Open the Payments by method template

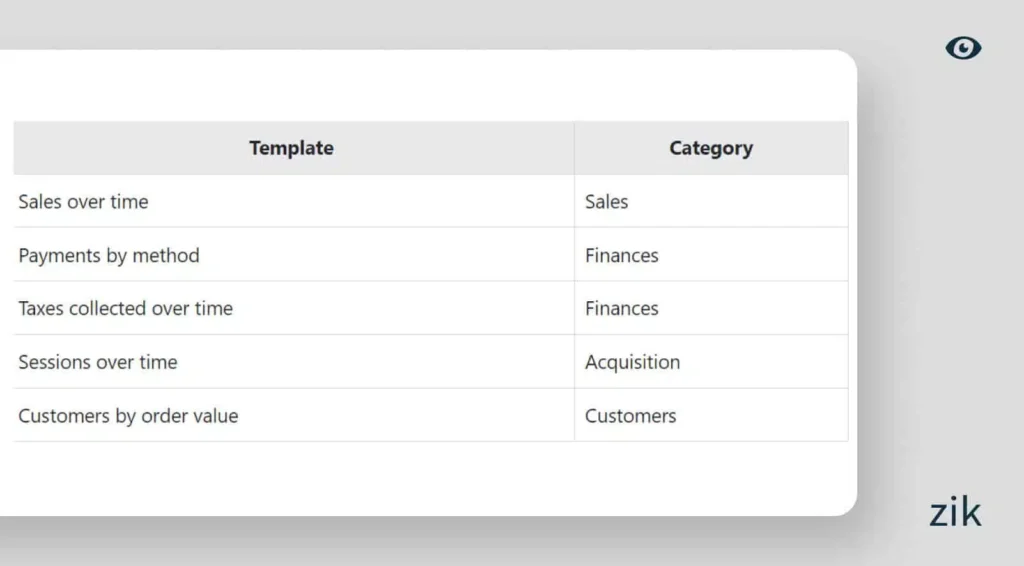[109, 256]
